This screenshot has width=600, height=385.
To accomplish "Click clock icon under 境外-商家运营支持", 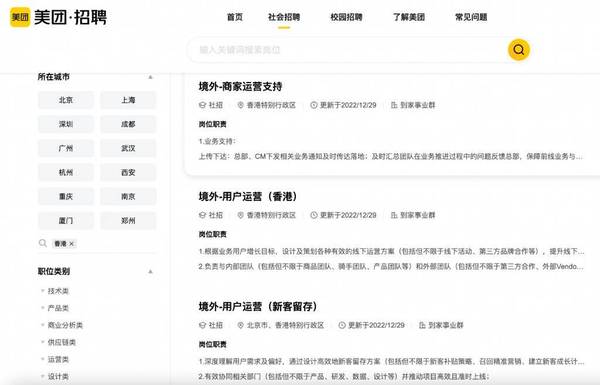I will (314, 105).
